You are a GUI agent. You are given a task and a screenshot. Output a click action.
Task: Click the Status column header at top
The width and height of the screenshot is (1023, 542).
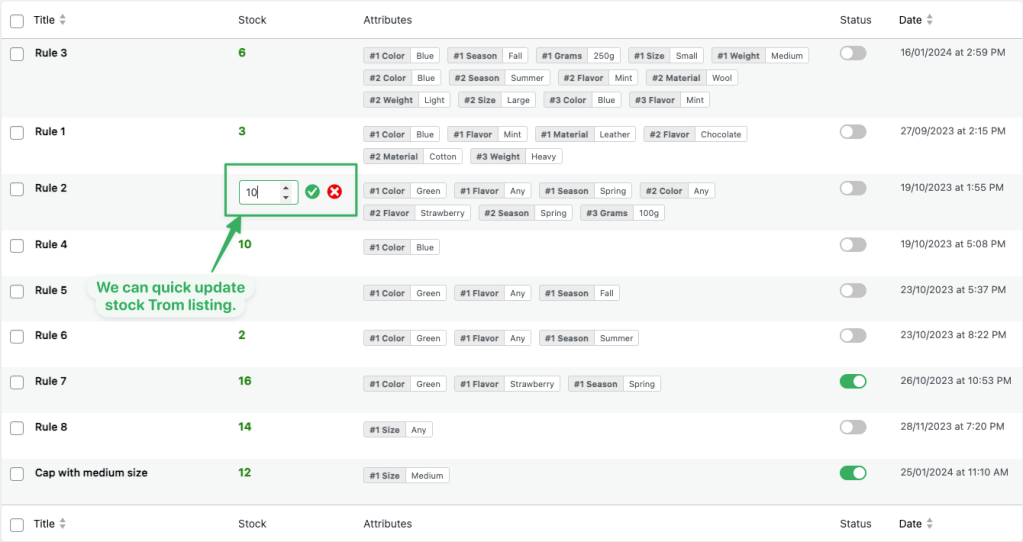(x=855, y=20)
